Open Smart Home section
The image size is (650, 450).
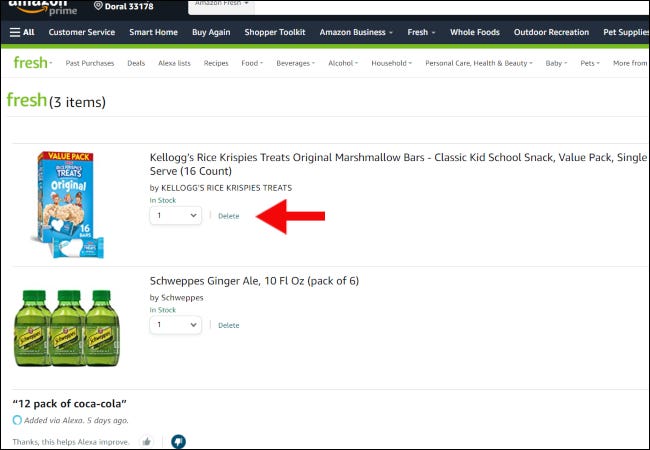click(x=153, y=32)
